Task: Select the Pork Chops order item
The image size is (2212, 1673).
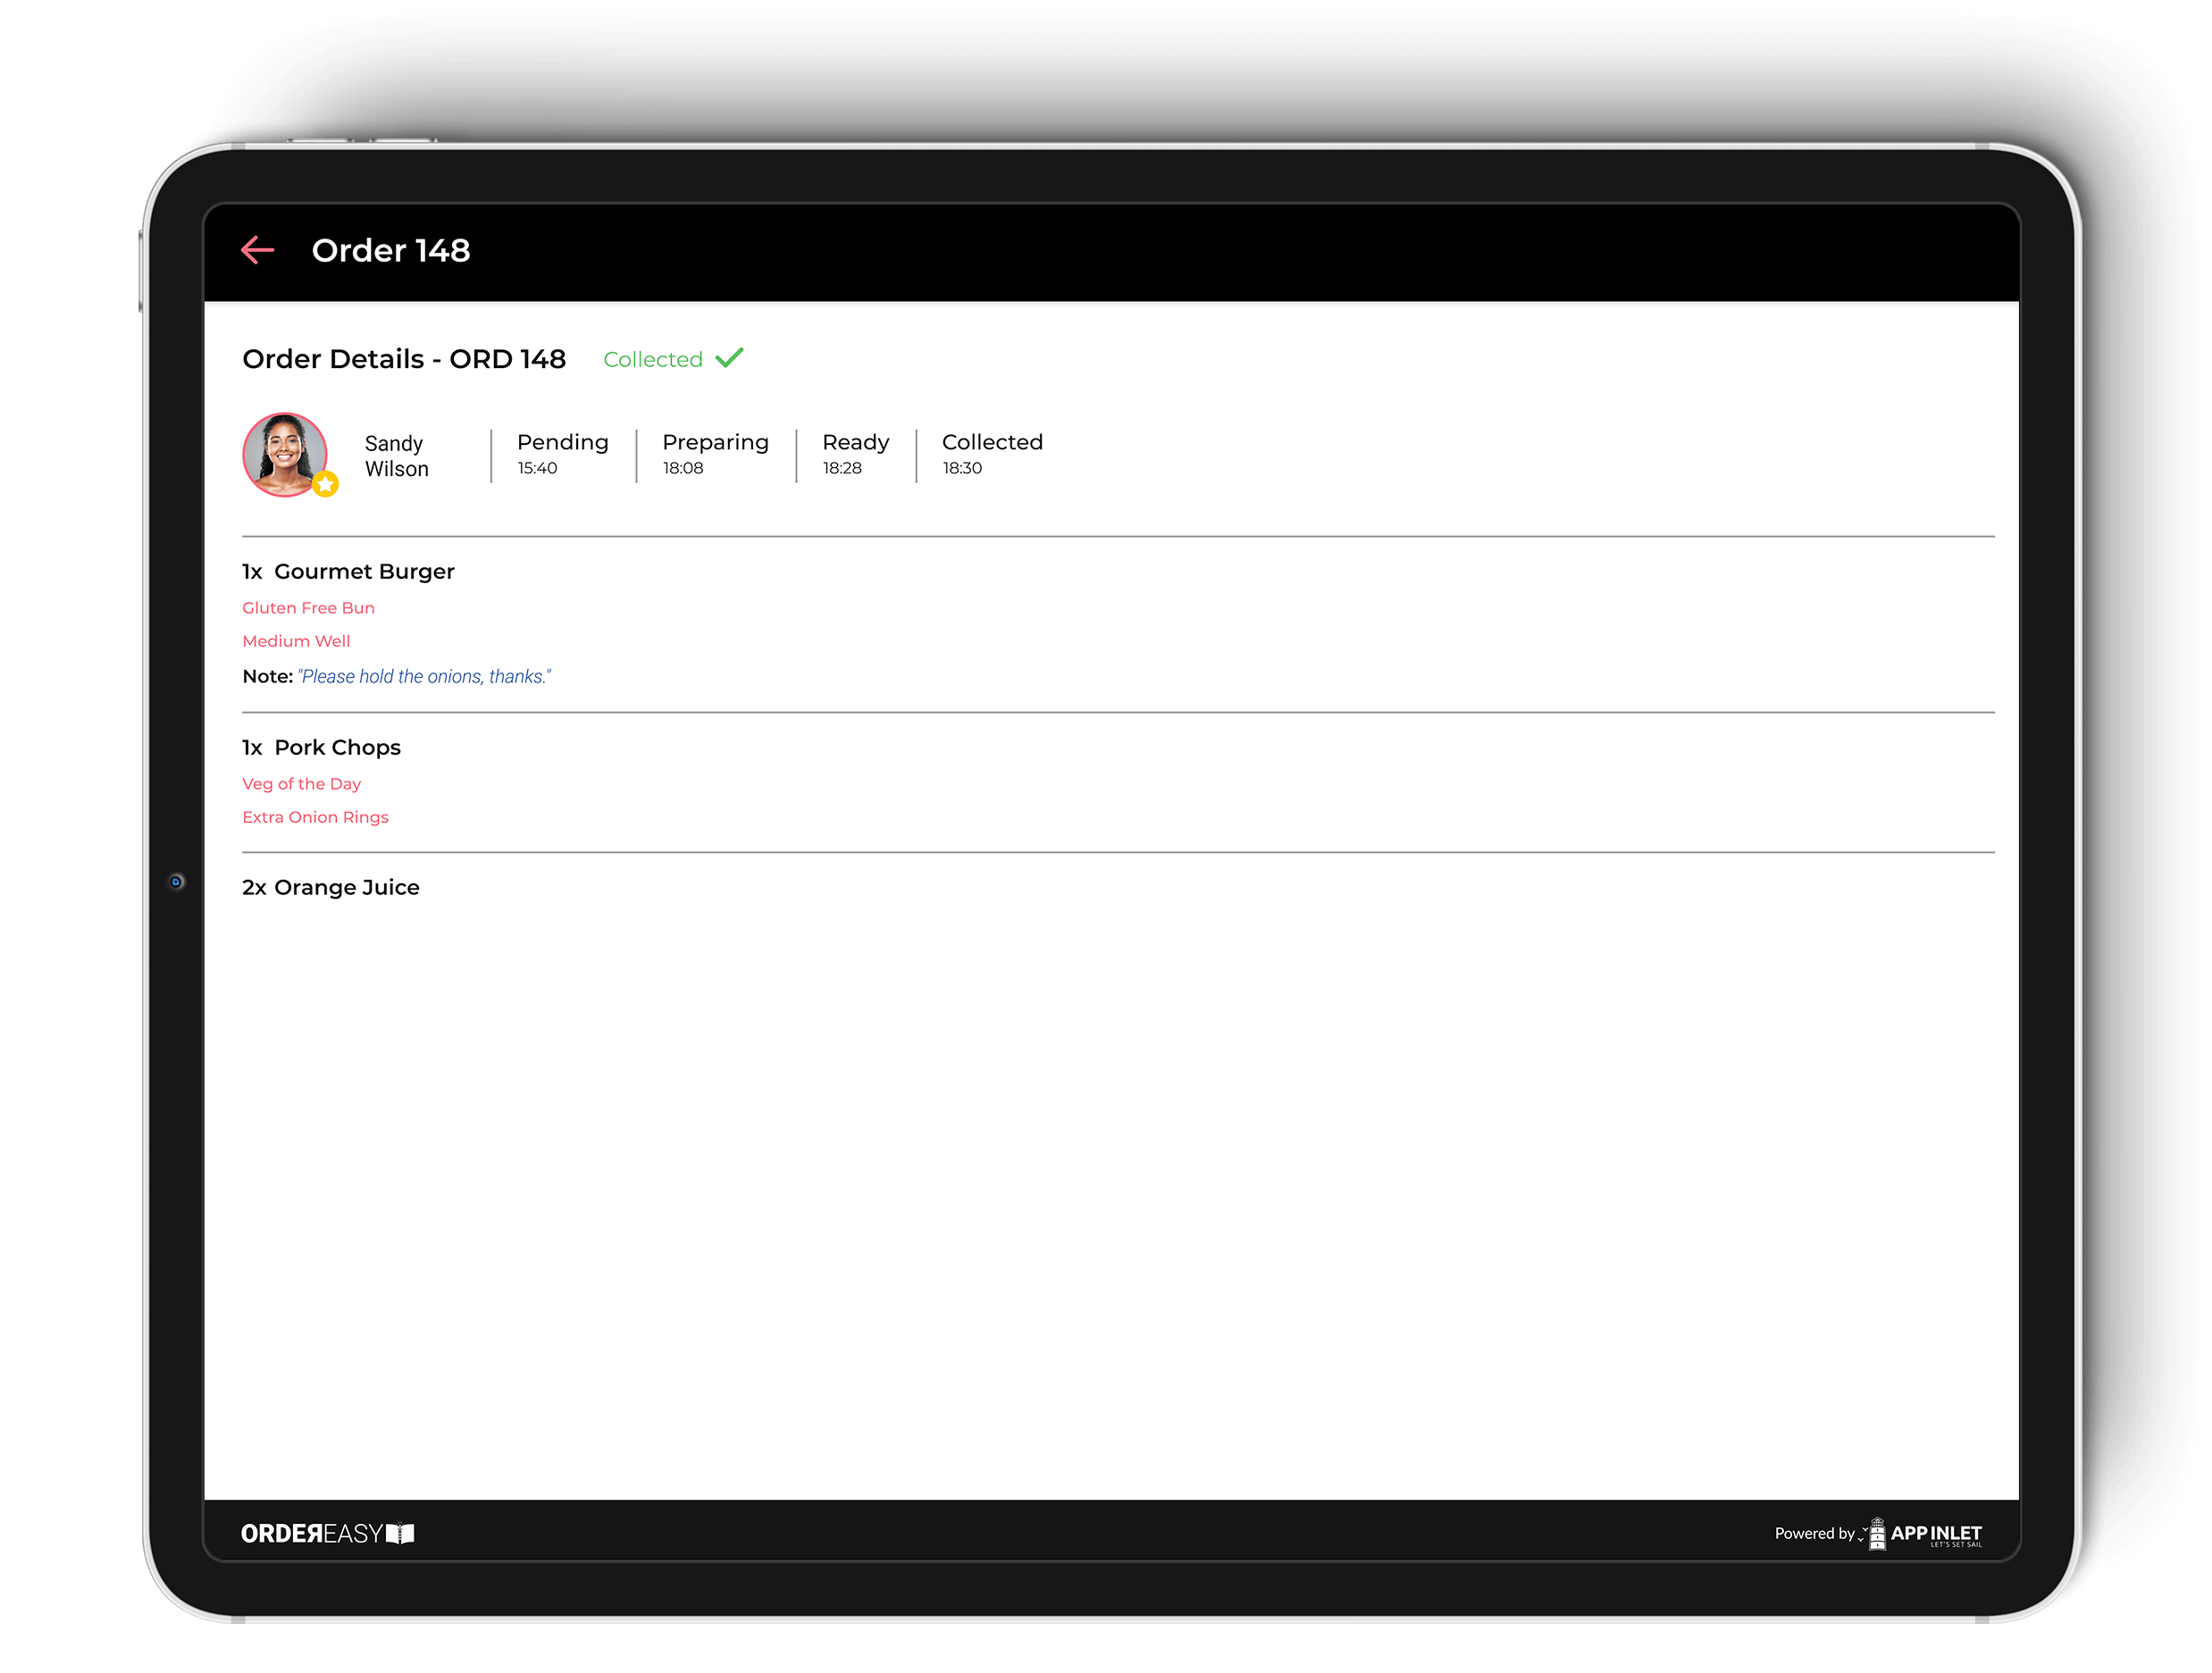Action: point(321,747)
